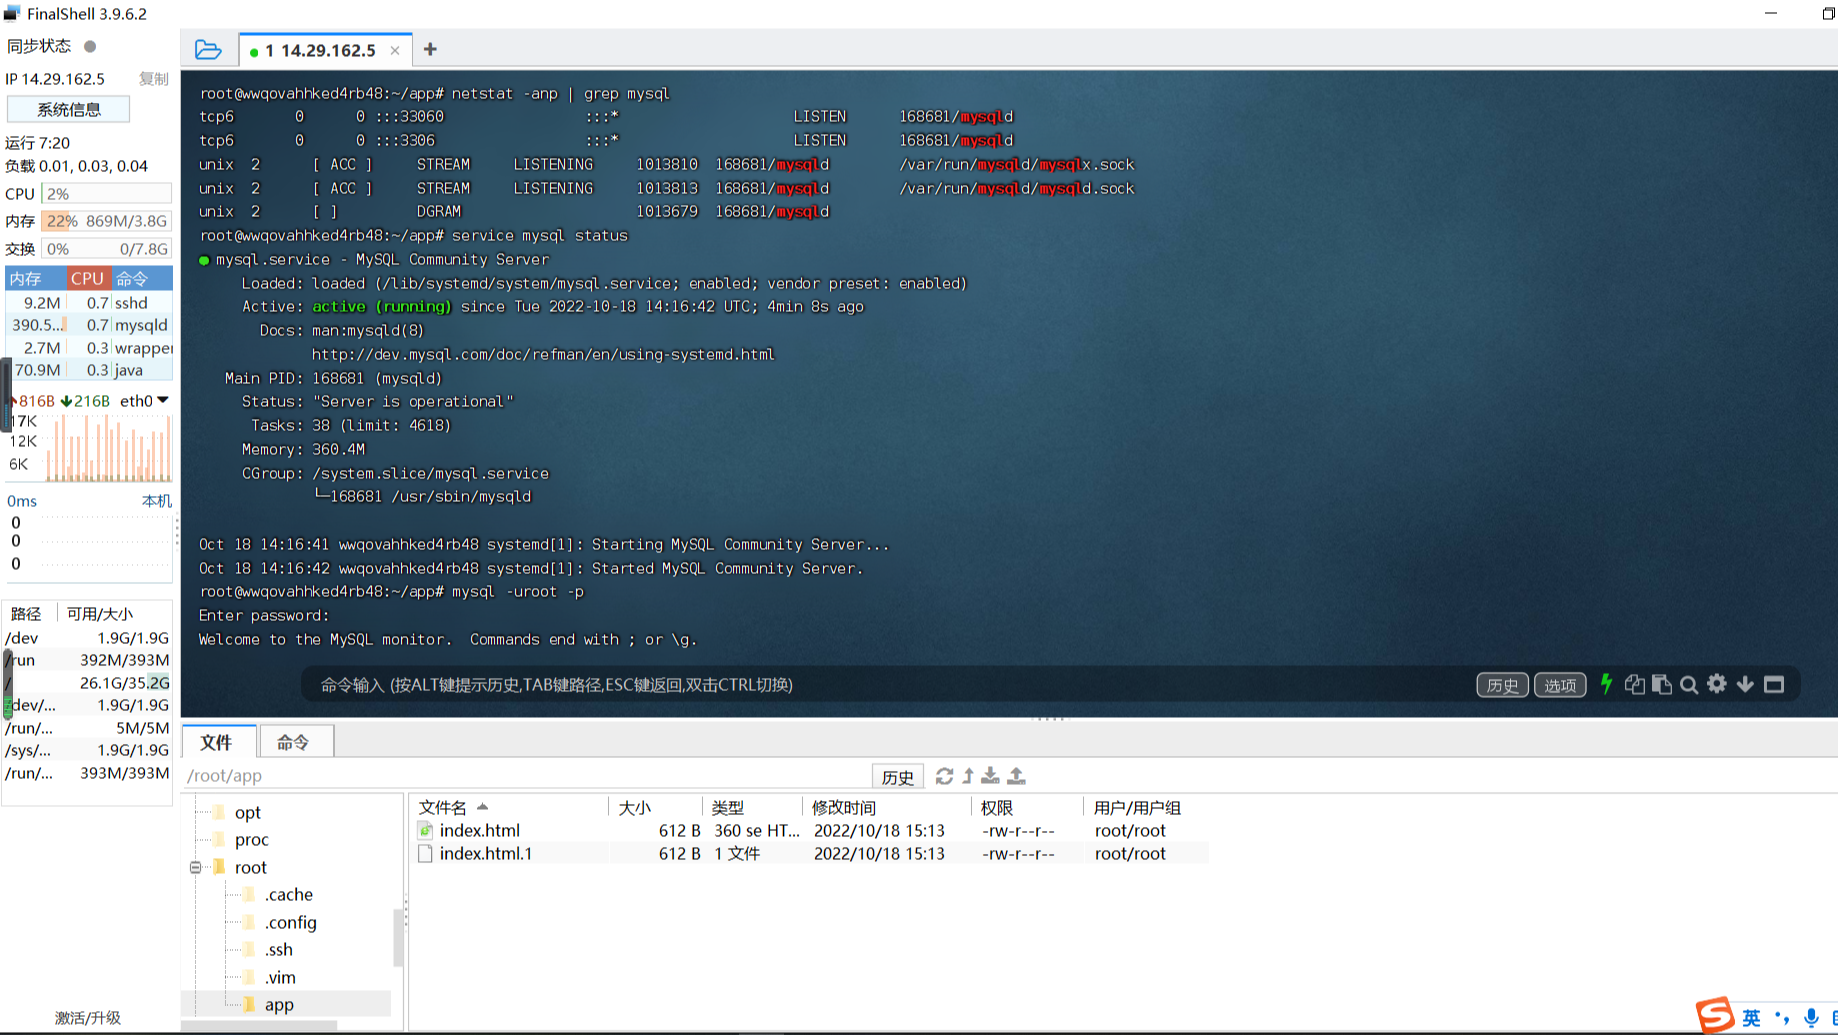This screenshot has height=1035, width=1838.
Task: Click the down arrow terminal icon
Action: click(1745, 684)
